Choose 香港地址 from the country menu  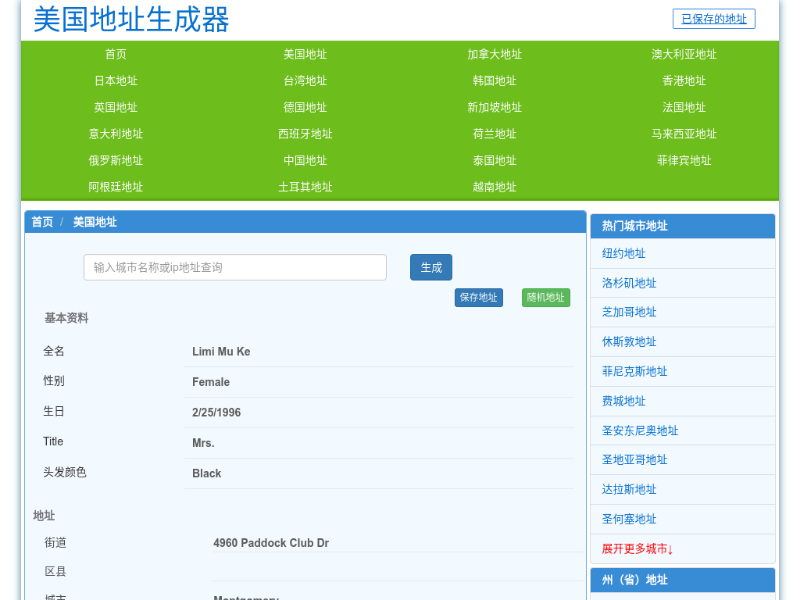pyautogui.click(x=684, y=81)
